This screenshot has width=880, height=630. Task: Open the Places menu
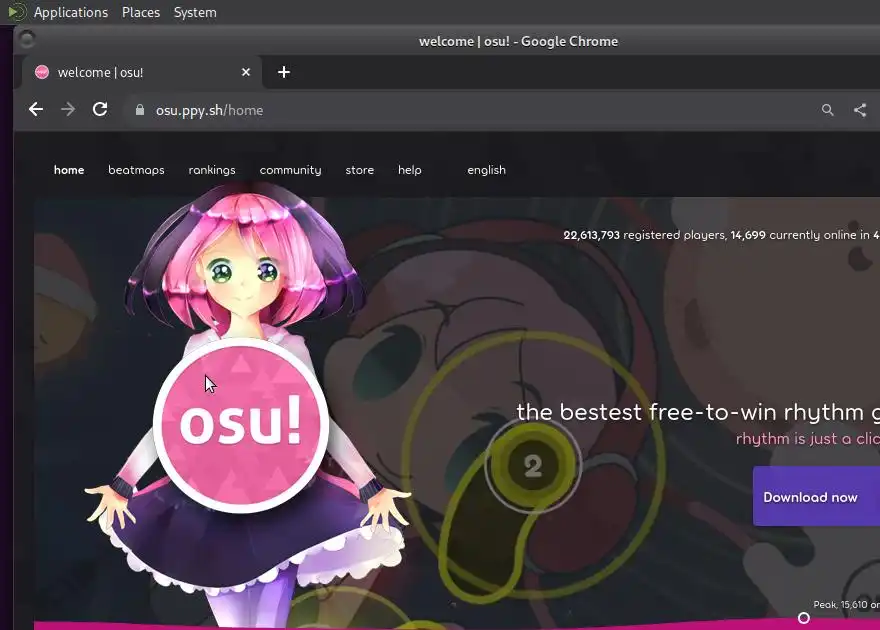(x=141, y=12)
